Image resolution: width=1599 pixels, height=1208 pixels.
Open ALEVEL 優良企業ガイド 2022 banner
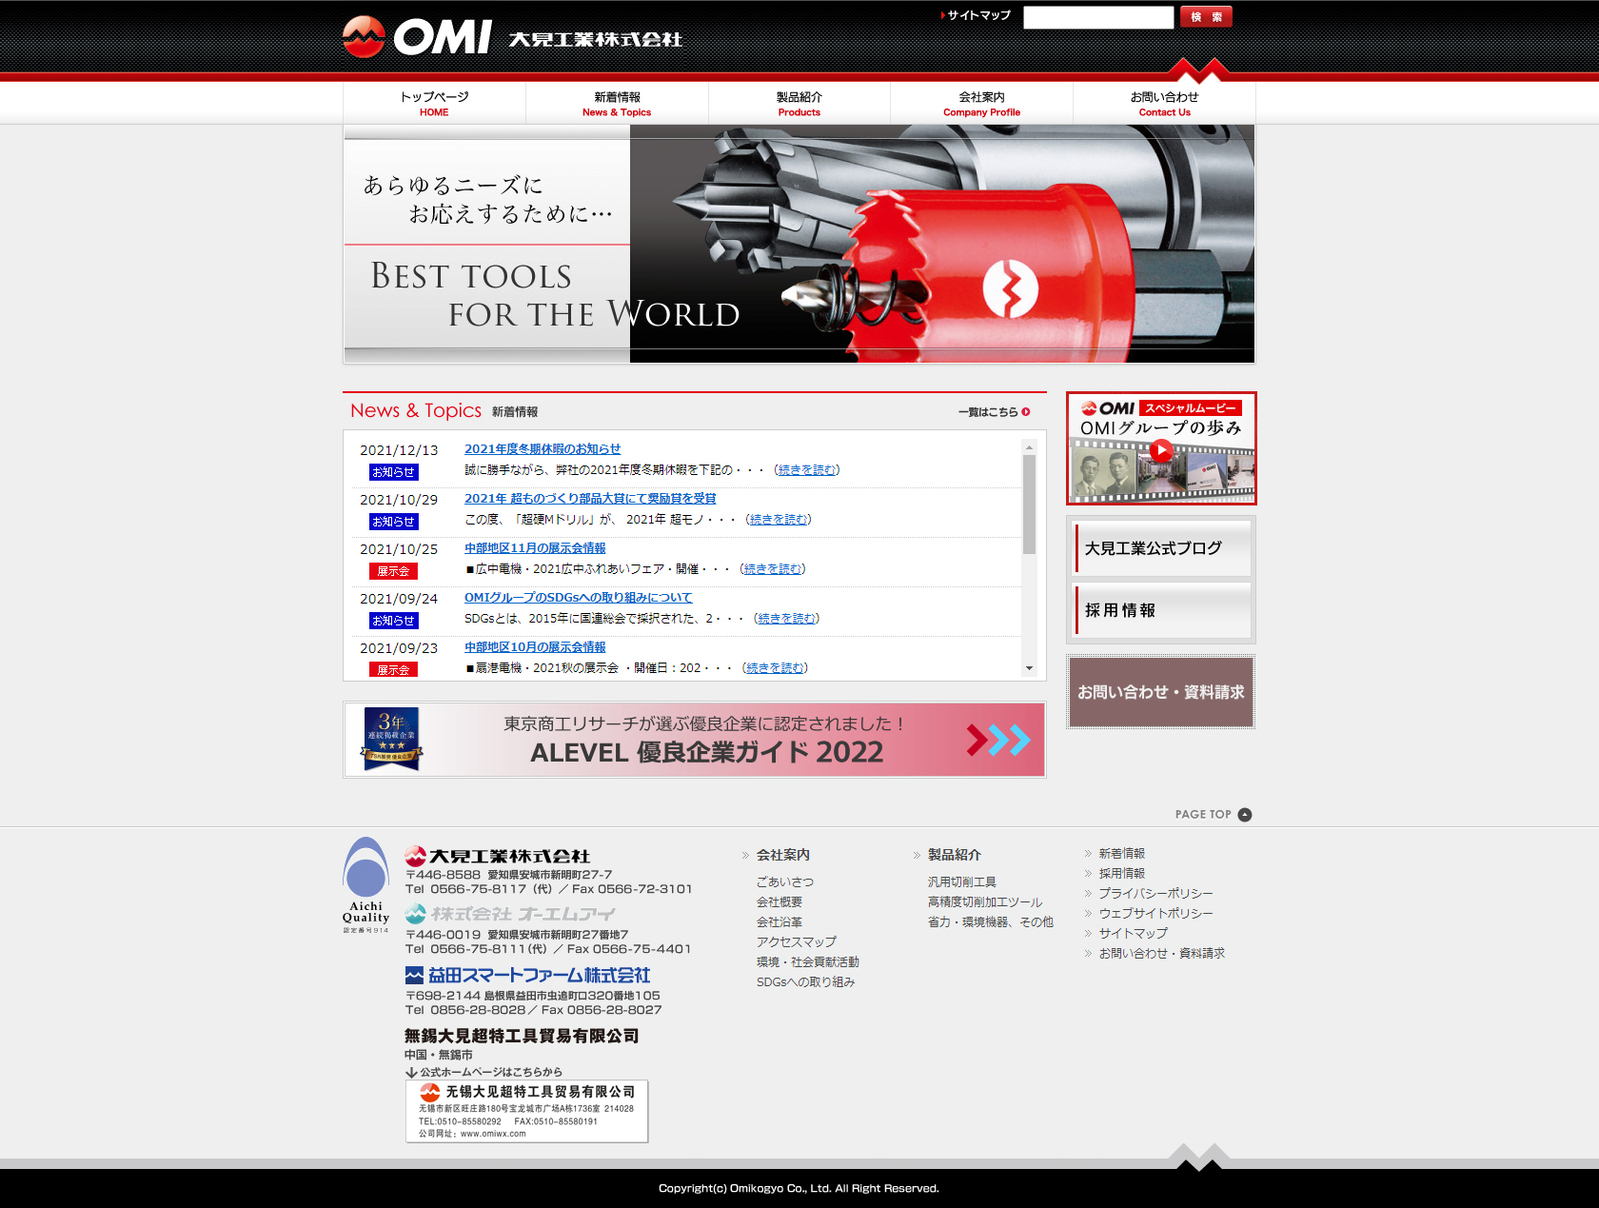[695, 740]
